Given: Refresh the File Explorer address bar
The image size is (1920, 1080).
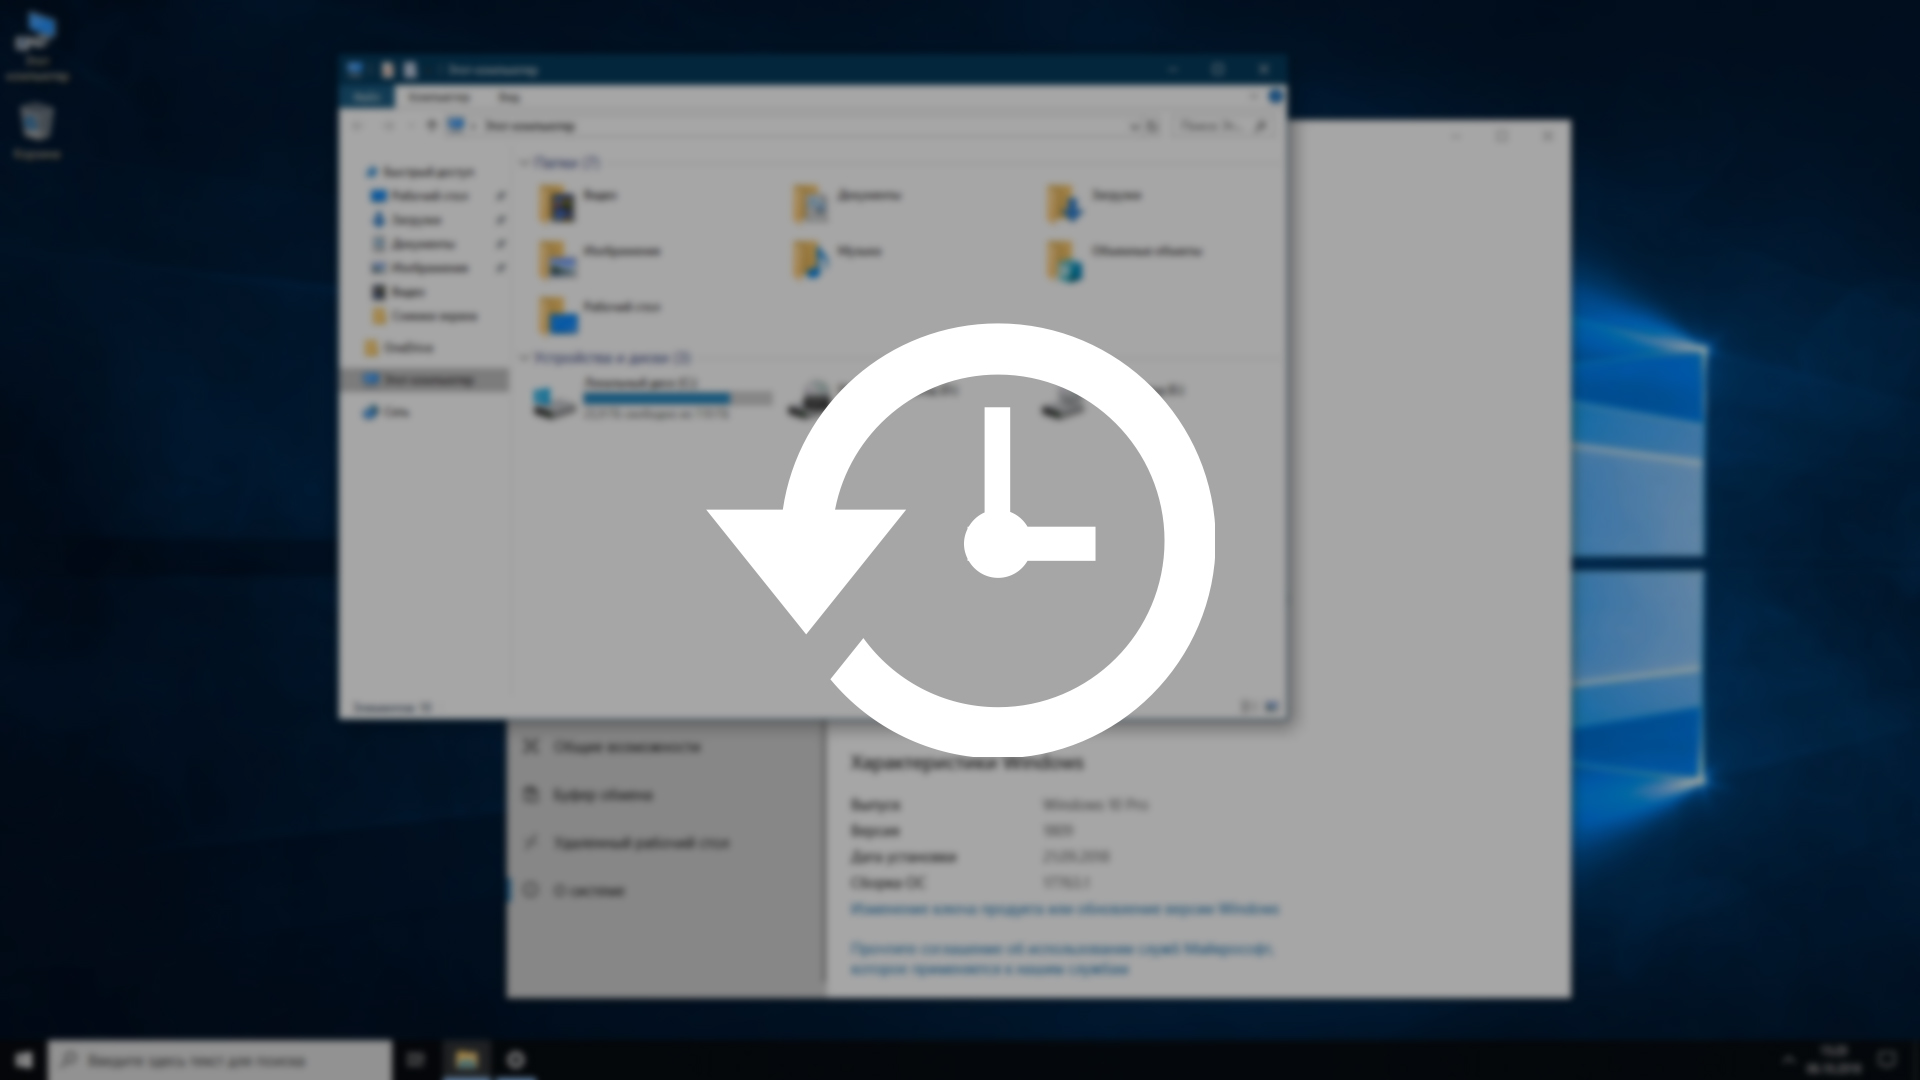Looking at the screenshot, I should coord(1152,126).
